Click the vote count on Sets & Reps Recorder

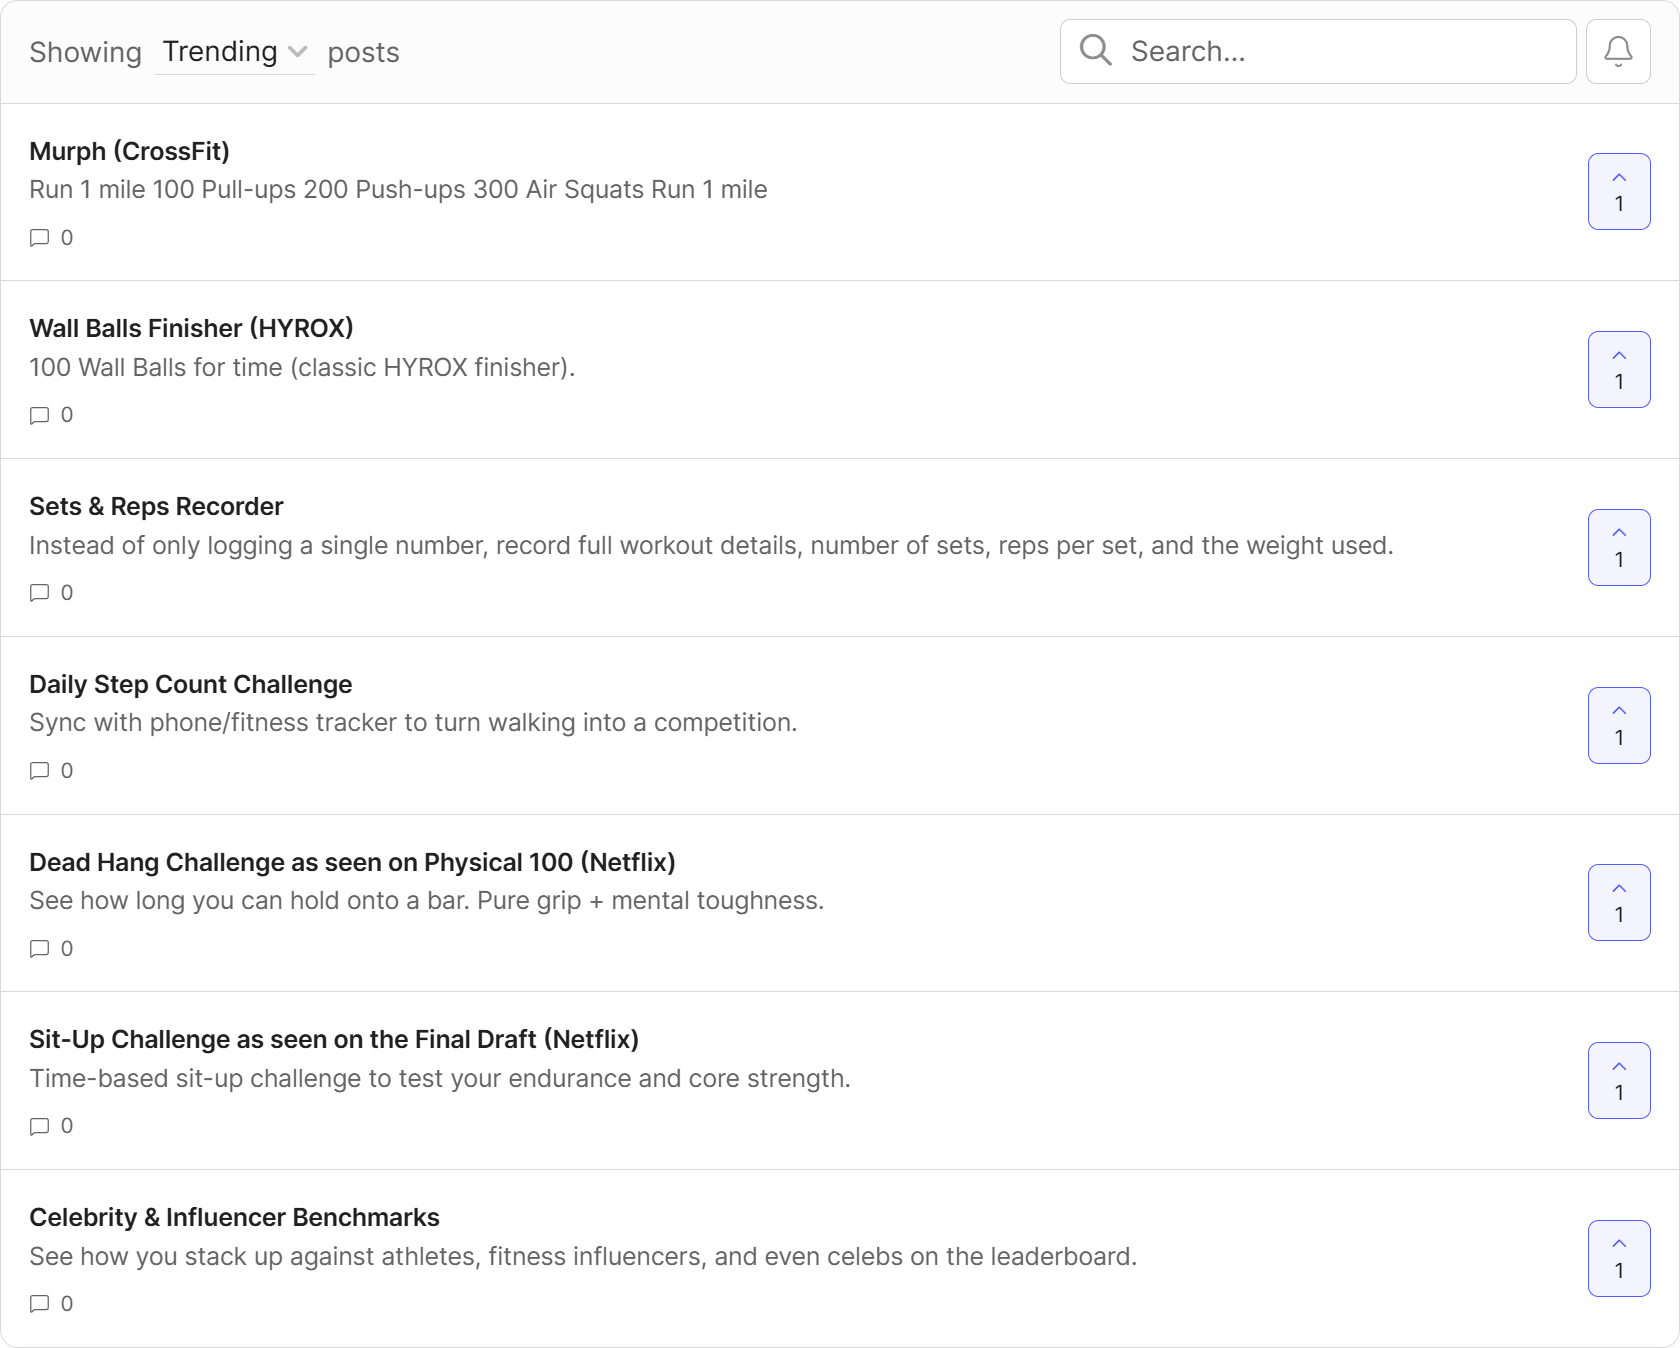pyautogui.click(x=1618, y=561)
